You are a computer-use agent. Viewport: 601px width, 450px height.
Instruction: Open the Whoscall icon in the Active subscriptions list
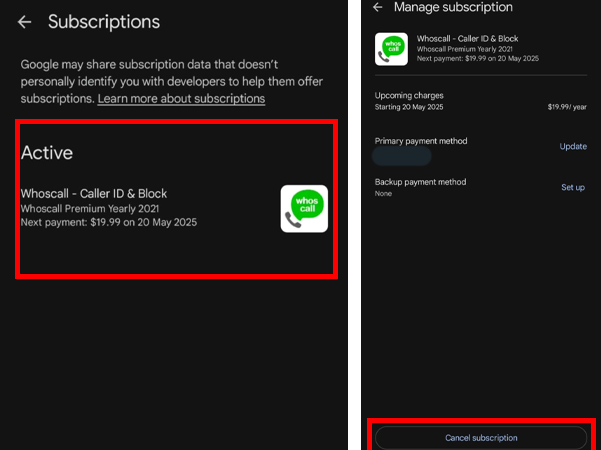tap(304, 209)
